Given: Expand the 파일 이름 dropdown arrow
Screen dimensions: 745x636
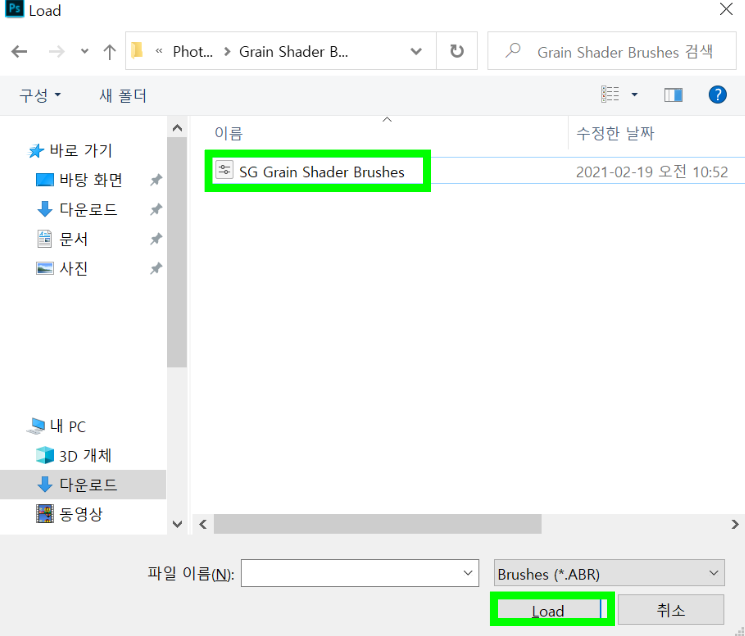Looking at the screenshot, I should coord(468,573).
